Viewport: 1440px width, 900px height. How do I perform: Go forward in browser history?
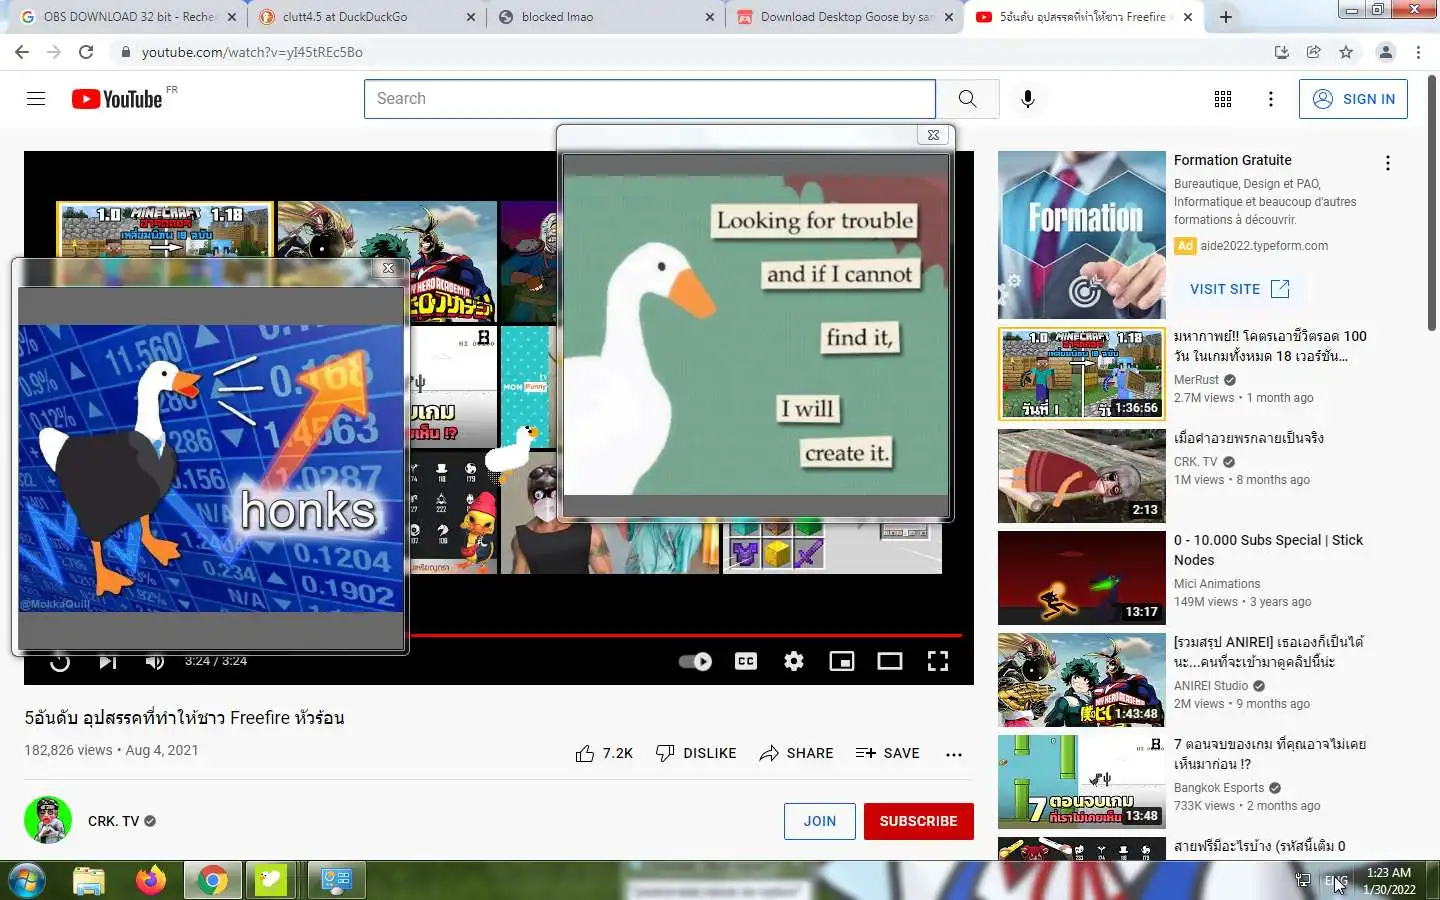[54, 52]
